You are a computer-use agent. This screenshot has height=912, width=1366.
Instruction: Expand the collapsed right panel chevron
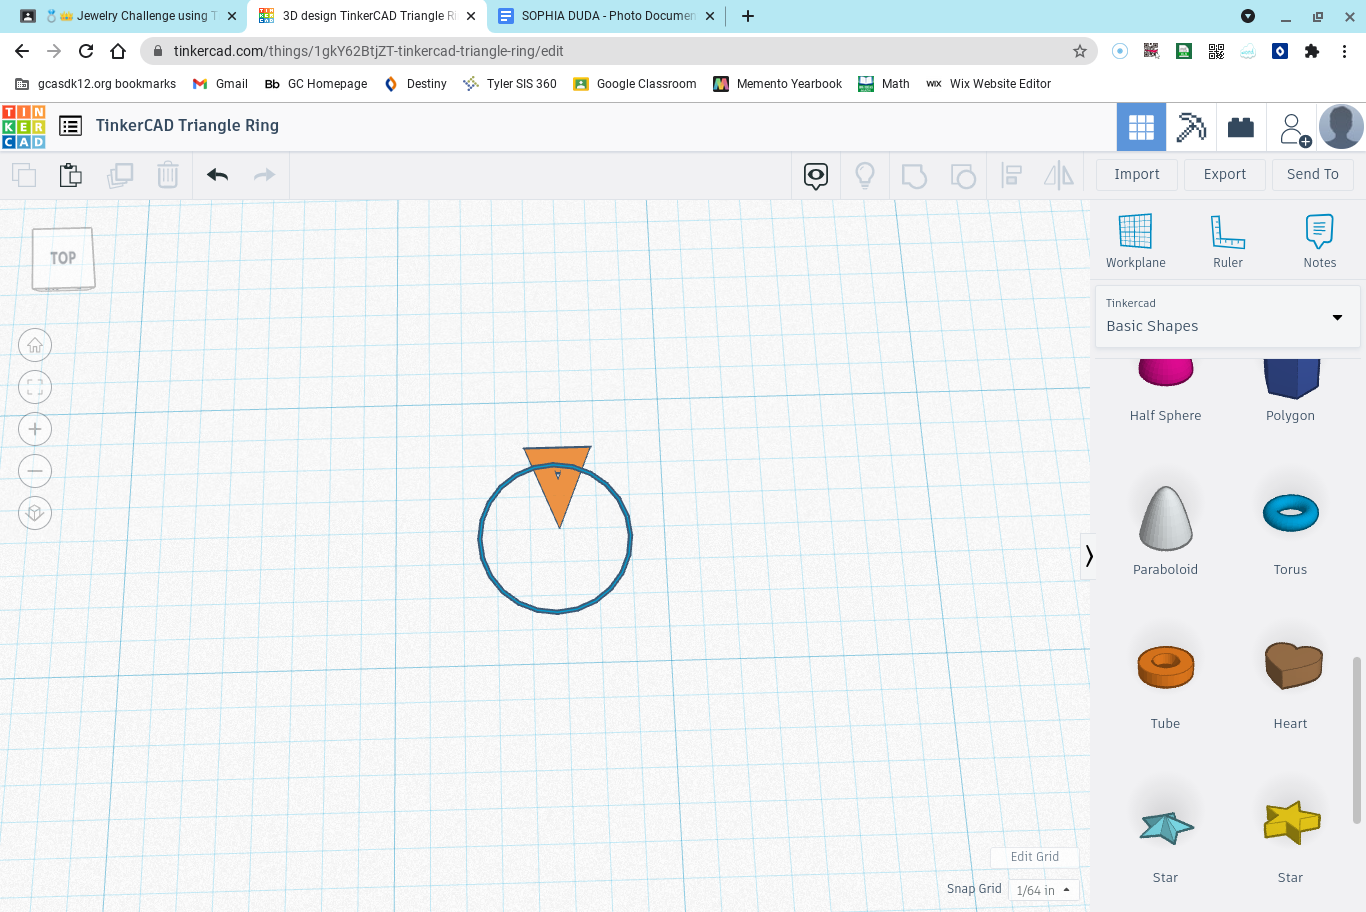pos(1088,556)
